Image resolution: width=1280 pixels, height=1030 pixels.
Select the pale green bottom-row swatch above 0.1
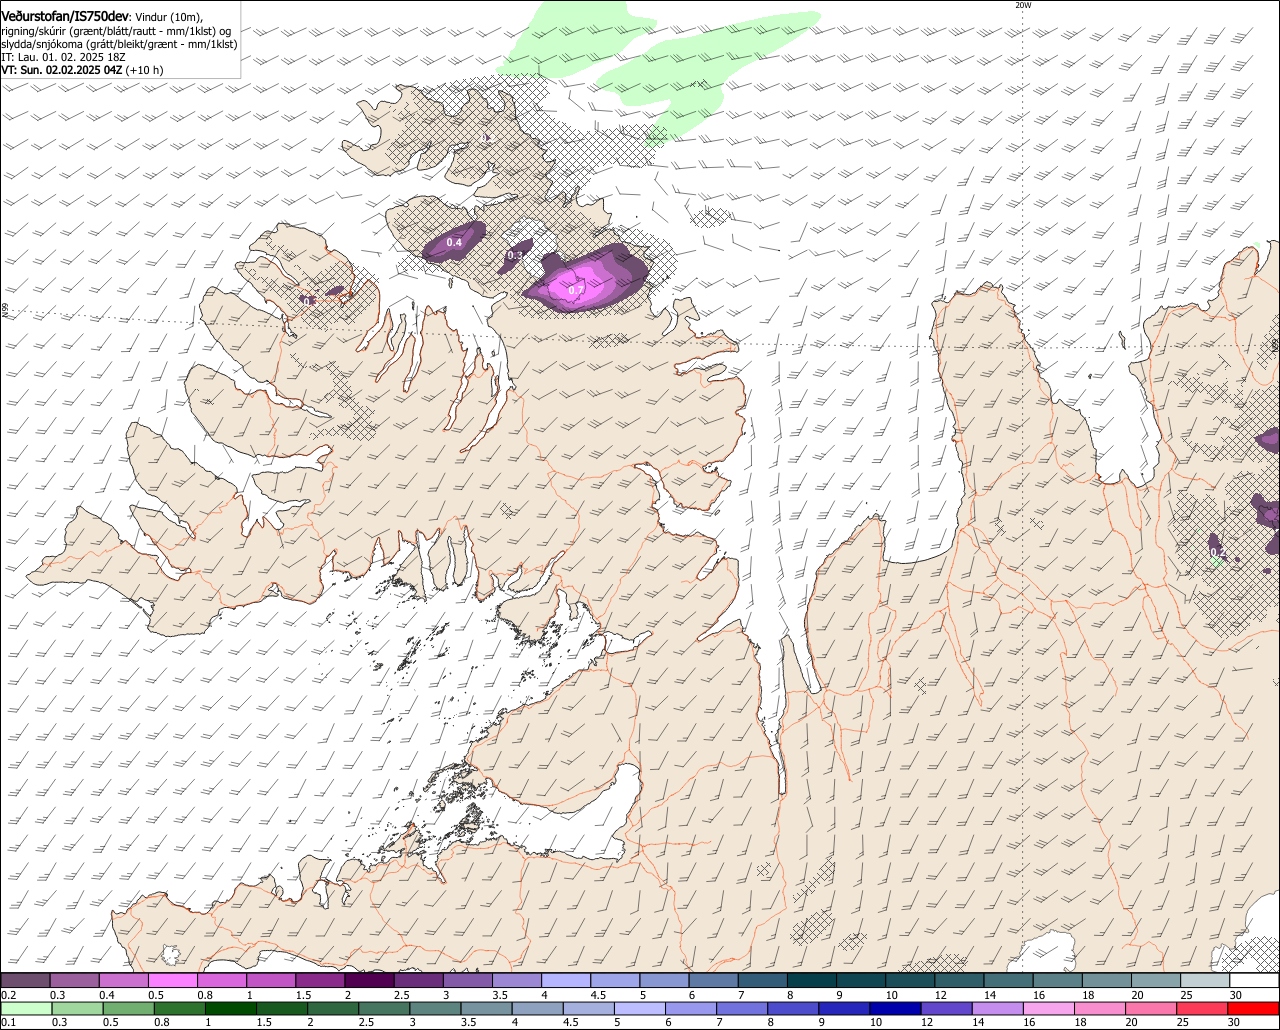(27, 1009)
